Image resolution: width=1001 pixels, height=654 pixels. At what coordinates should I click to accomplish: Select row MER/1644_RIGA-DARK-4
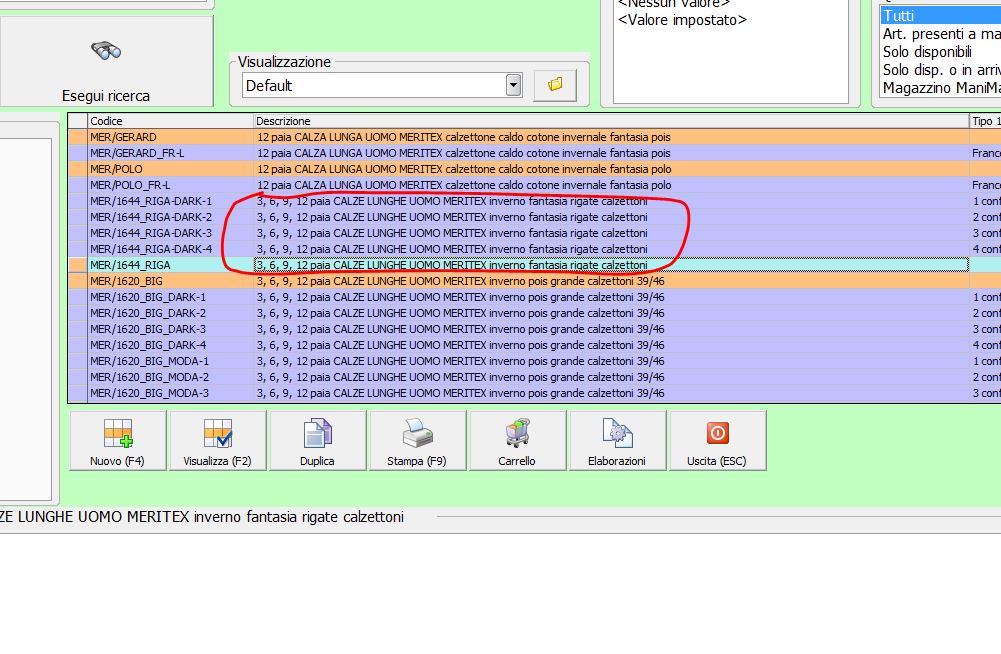(170, 249)
